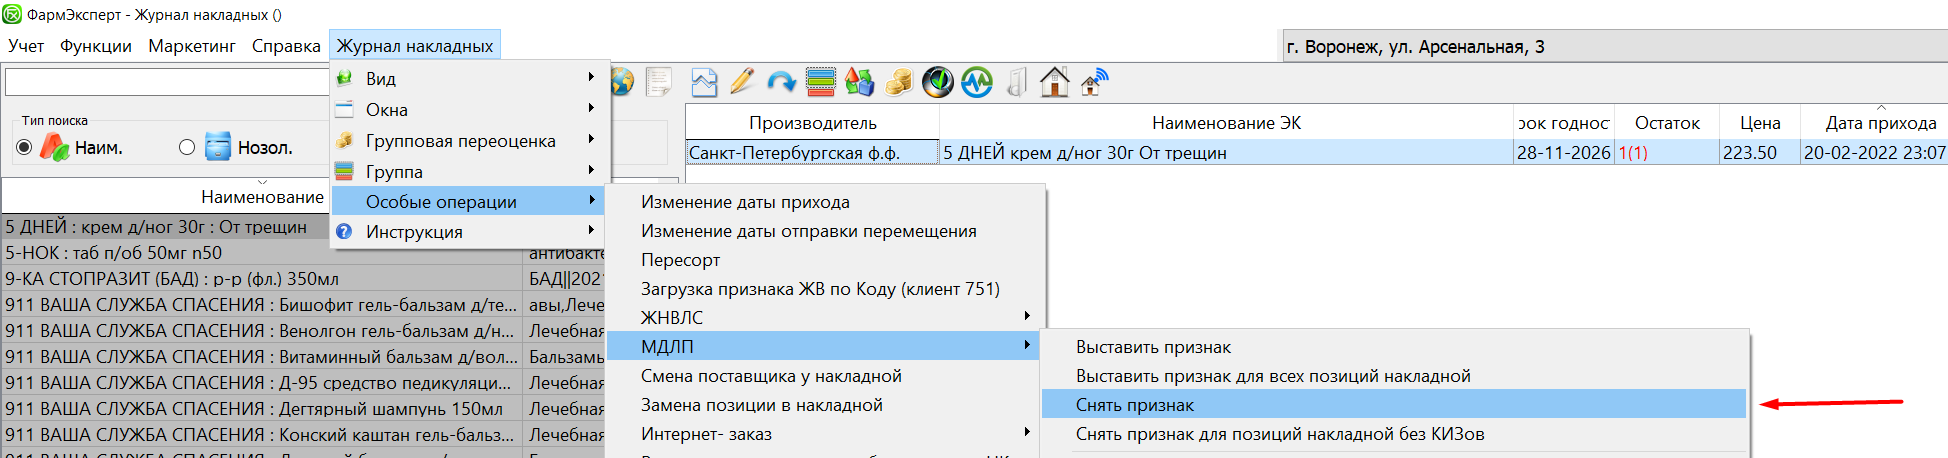Sort by the 'Дата прихода' column header
Screen dimensions: 1948x458
click(x=1880, y=123)
